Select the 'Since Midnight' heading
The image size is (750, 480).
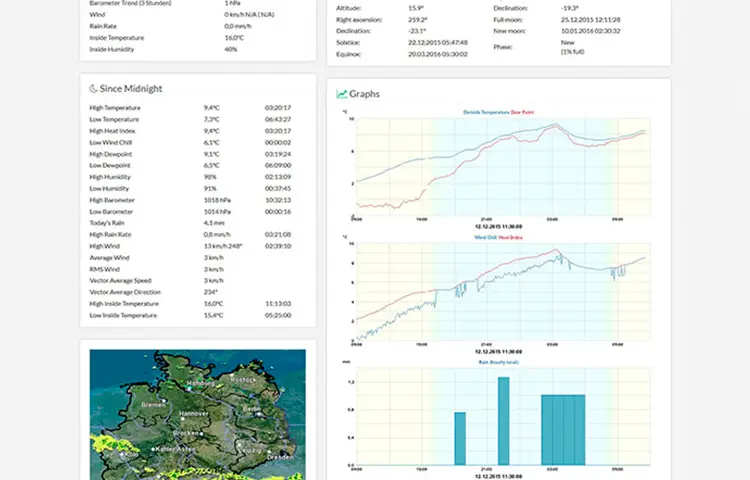tap(131, 88)
